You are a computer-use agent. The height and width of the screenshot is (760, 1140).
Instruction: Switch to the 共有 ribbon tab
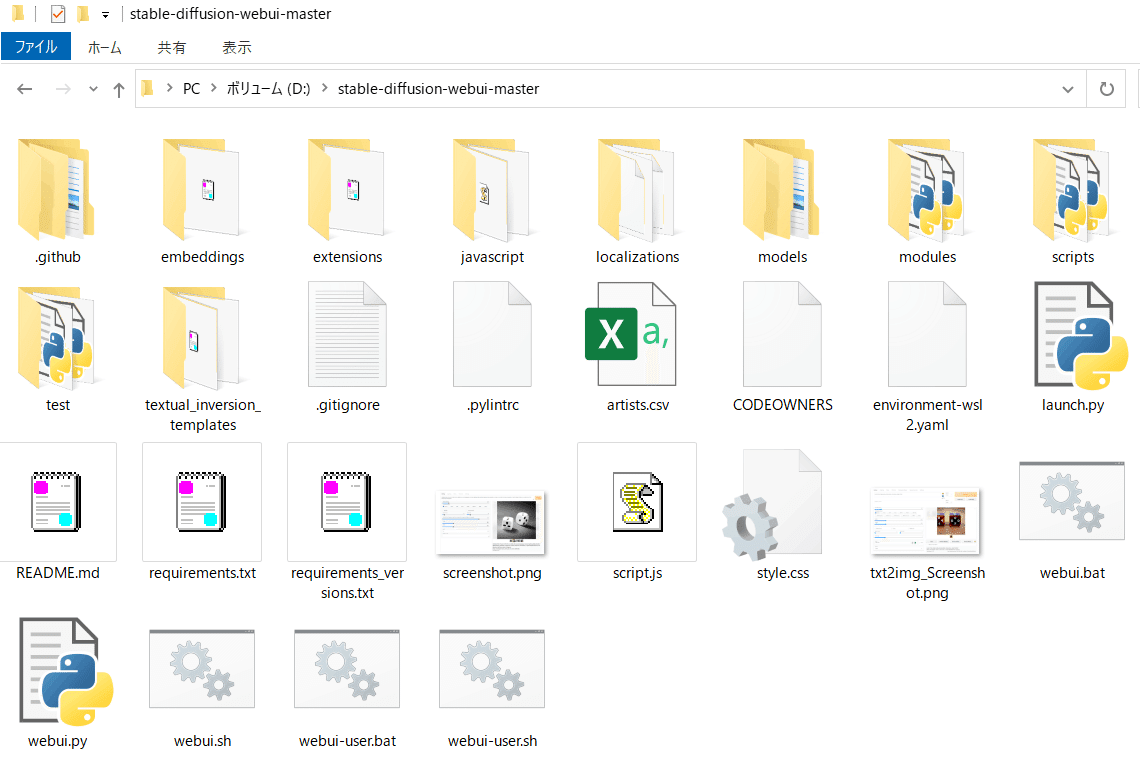tap(172, 47)
